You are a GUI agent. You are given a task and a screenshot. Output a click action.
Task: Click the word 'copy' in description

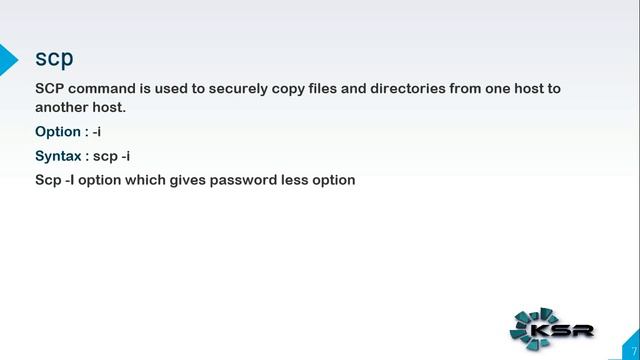[x=288, y=89]
